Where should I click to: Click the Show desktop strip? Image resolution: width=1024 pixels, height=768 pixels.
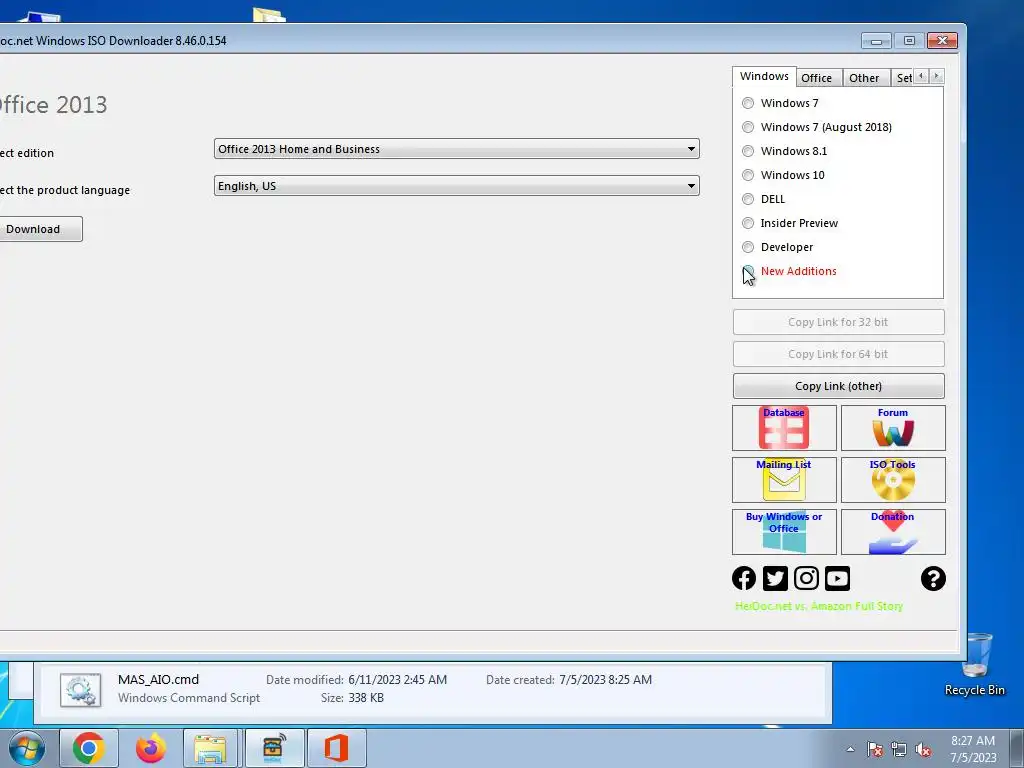tap(1017, 748)
